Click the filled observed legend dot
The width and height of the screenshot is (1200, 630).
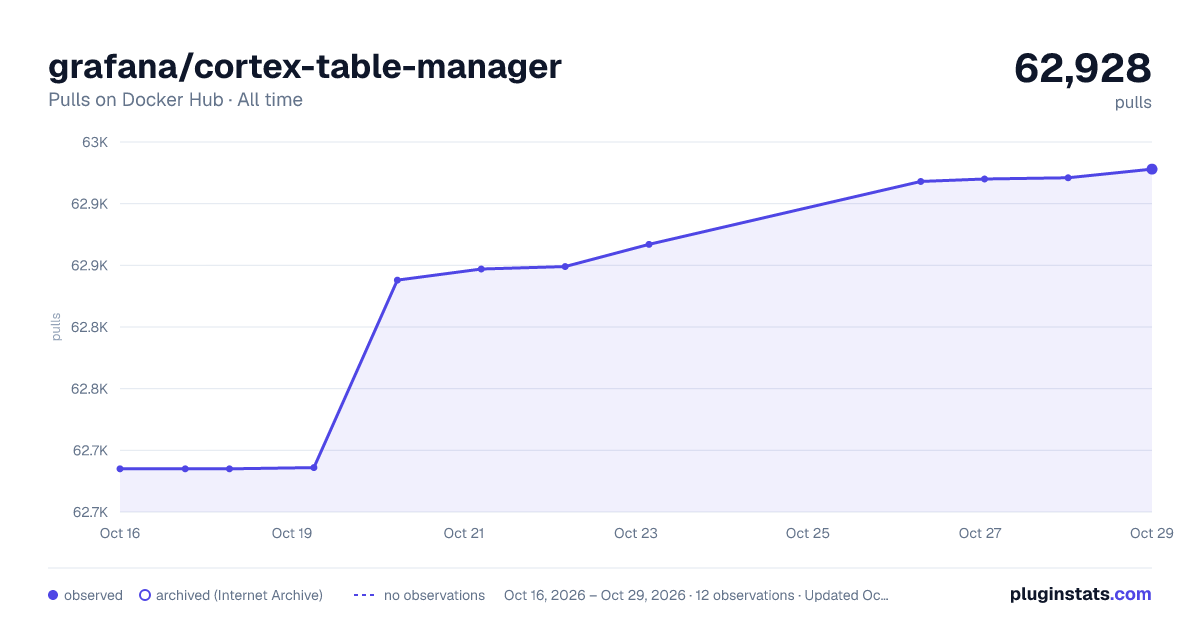click(53, 595)
